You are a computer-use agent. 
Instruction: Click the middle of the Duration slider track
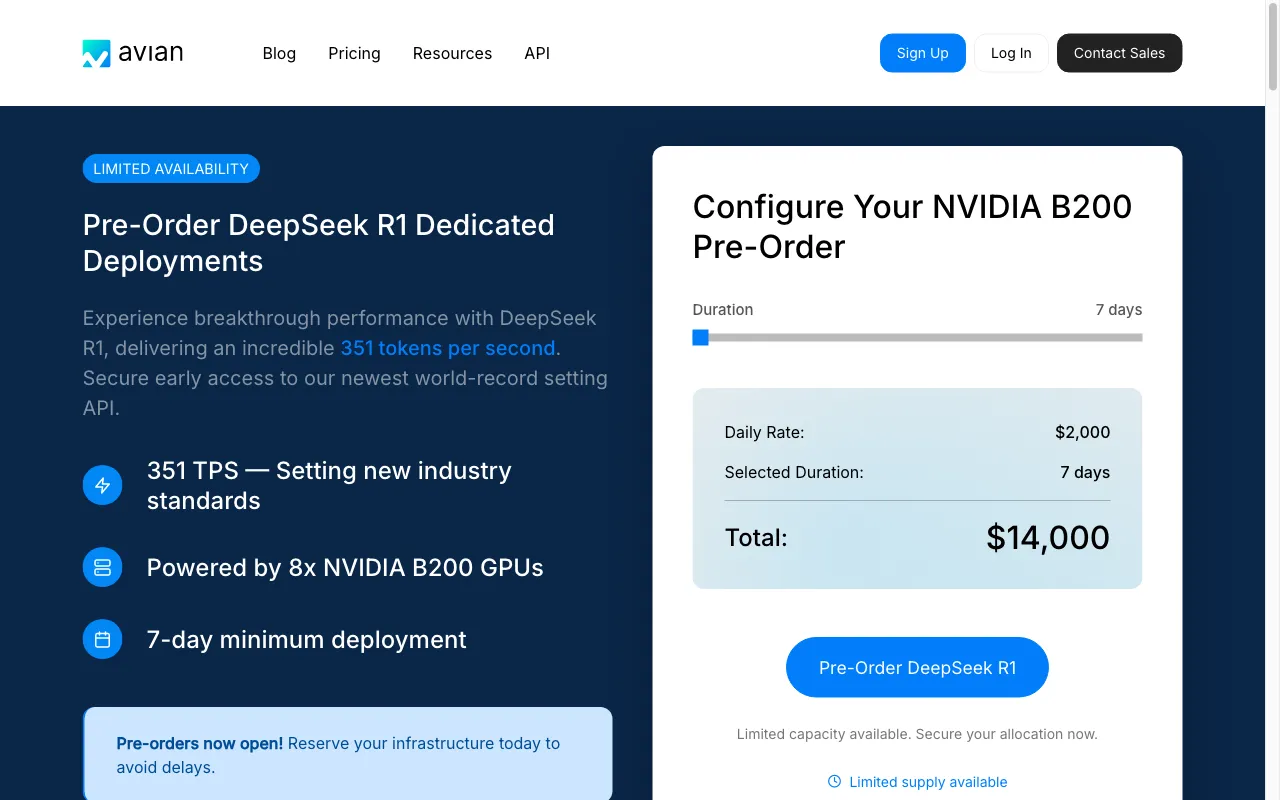click(x=917, y=338)
